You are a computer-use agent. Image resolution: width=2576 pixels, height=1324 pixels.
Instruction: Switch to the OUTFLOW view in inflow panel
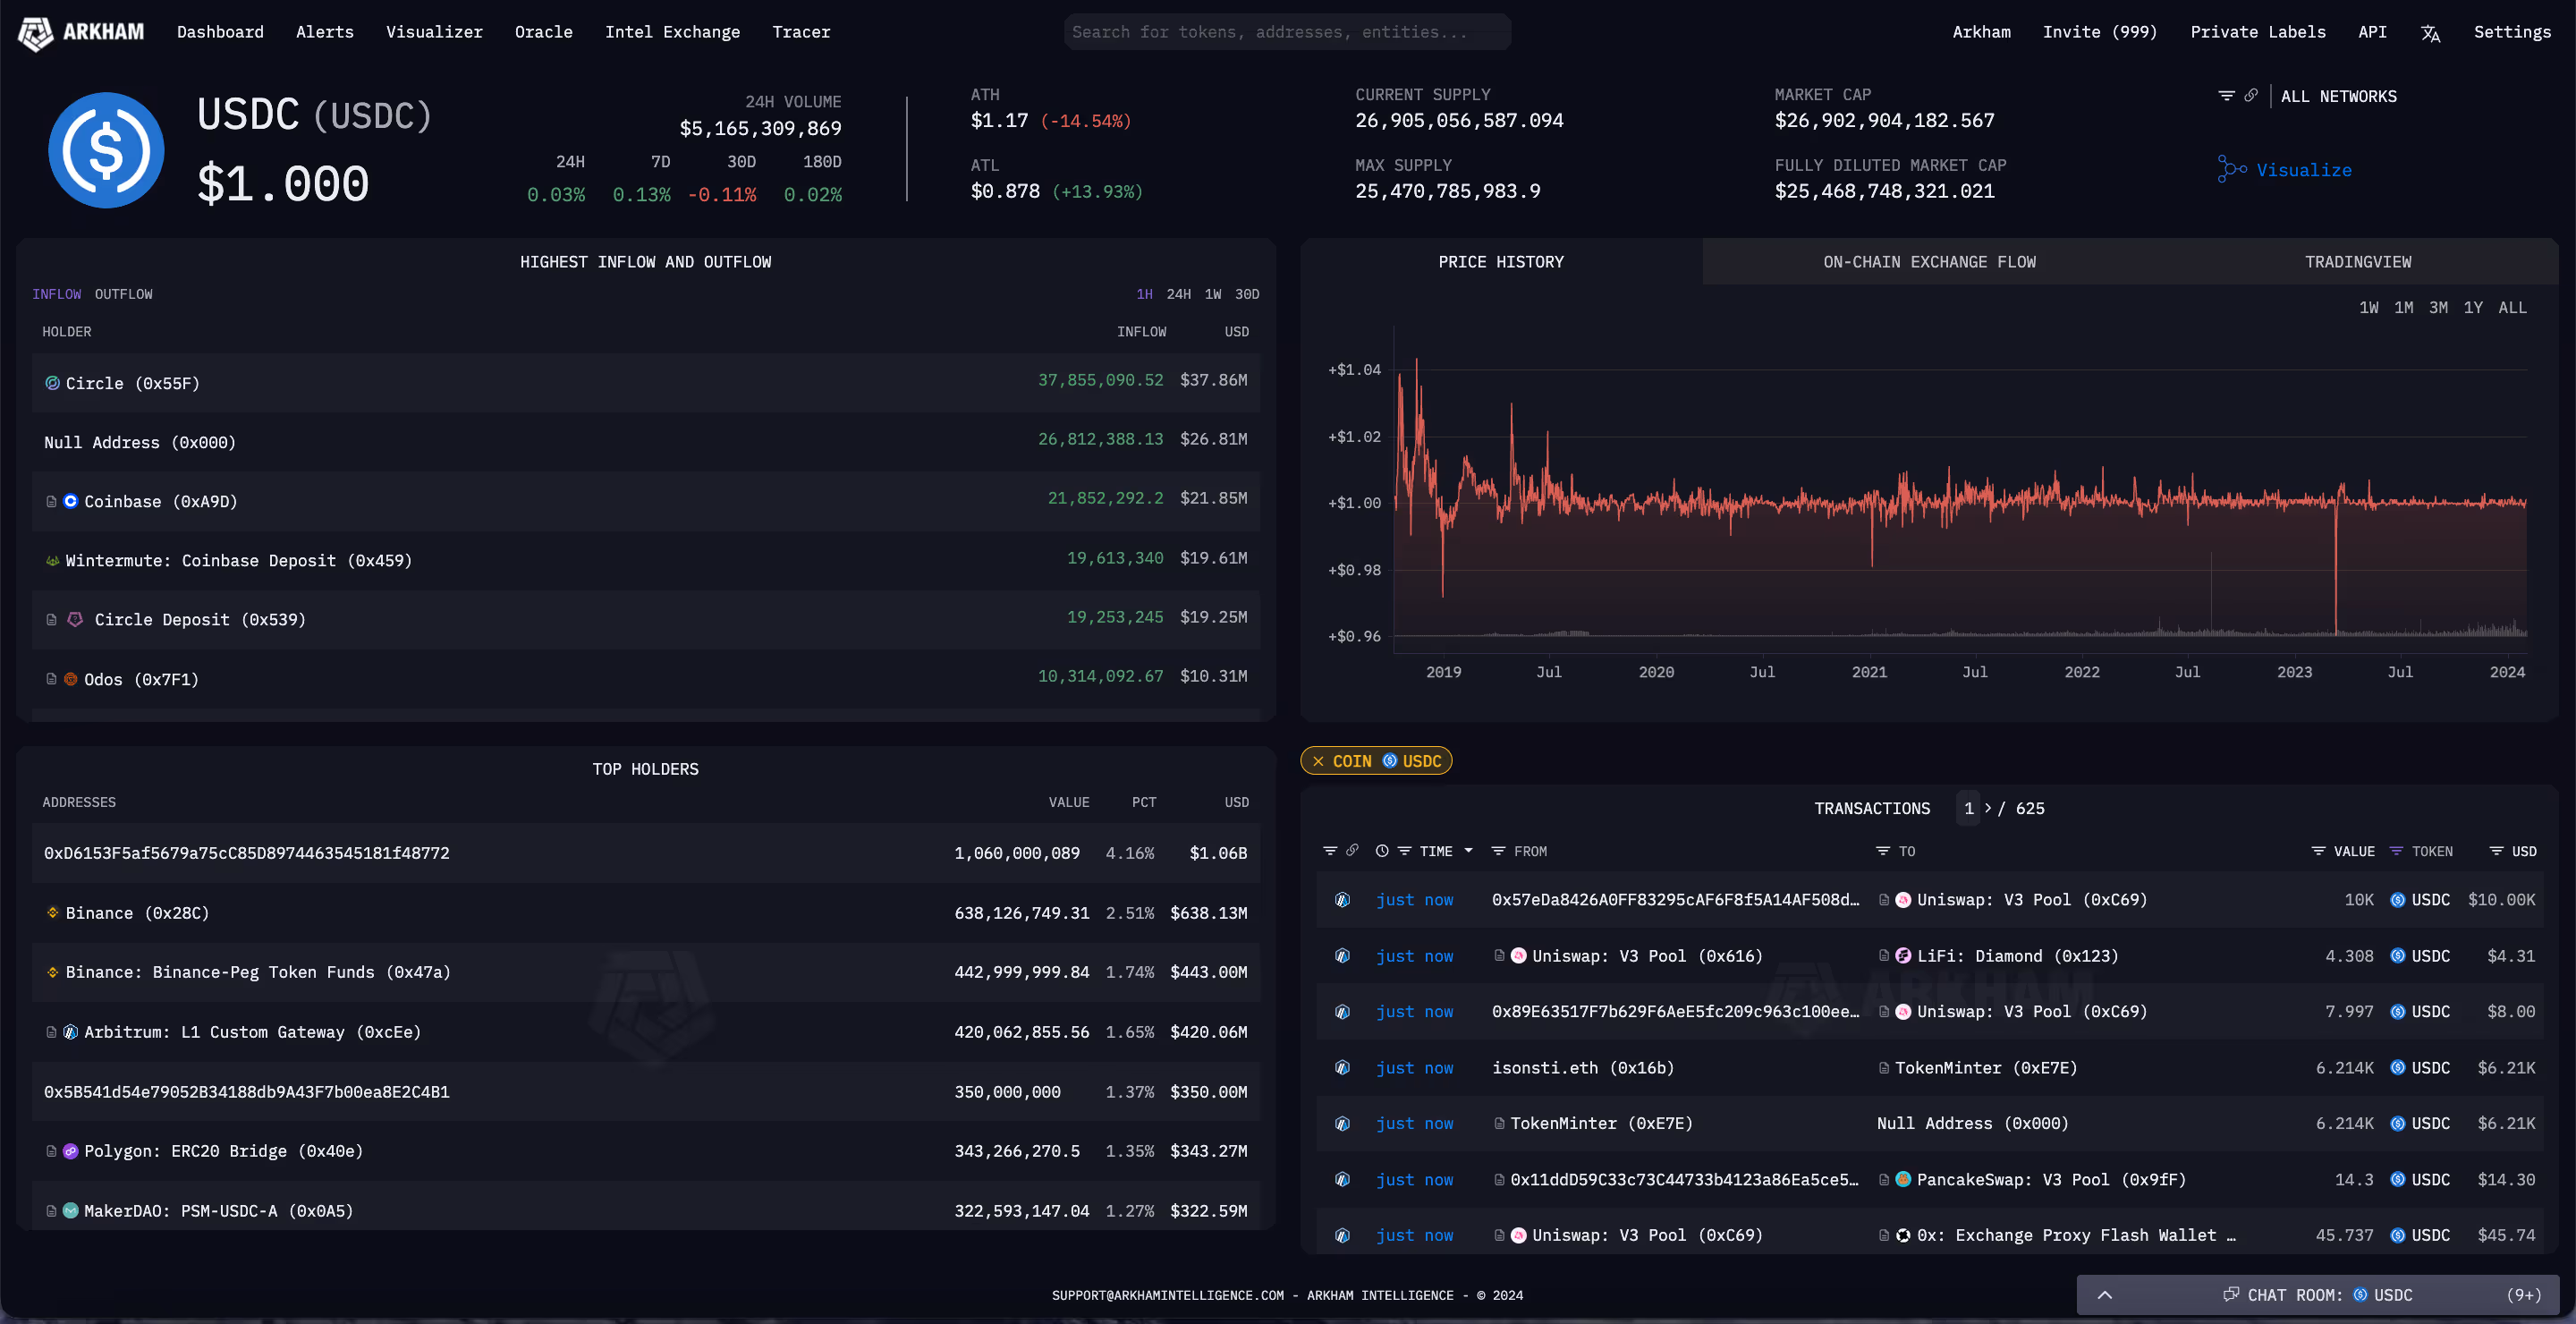coord(123,293)
